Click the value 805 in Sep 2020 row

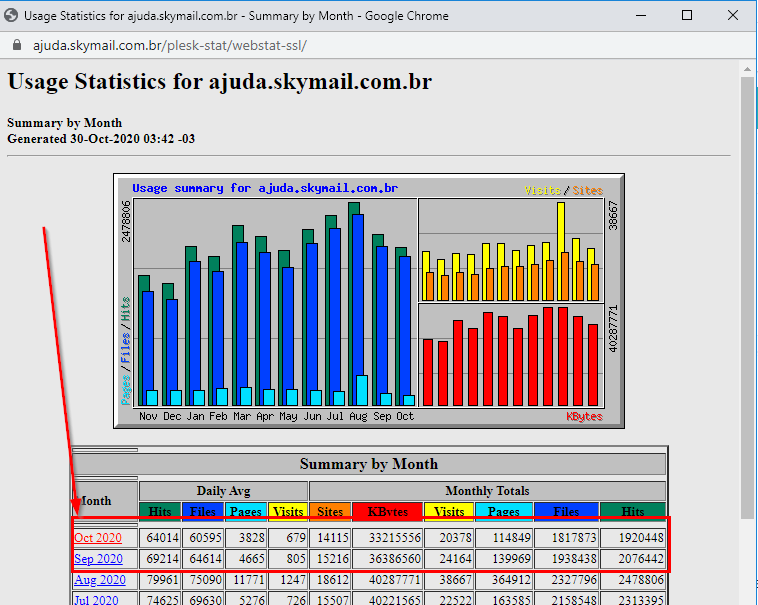click(x=296, y=559)
